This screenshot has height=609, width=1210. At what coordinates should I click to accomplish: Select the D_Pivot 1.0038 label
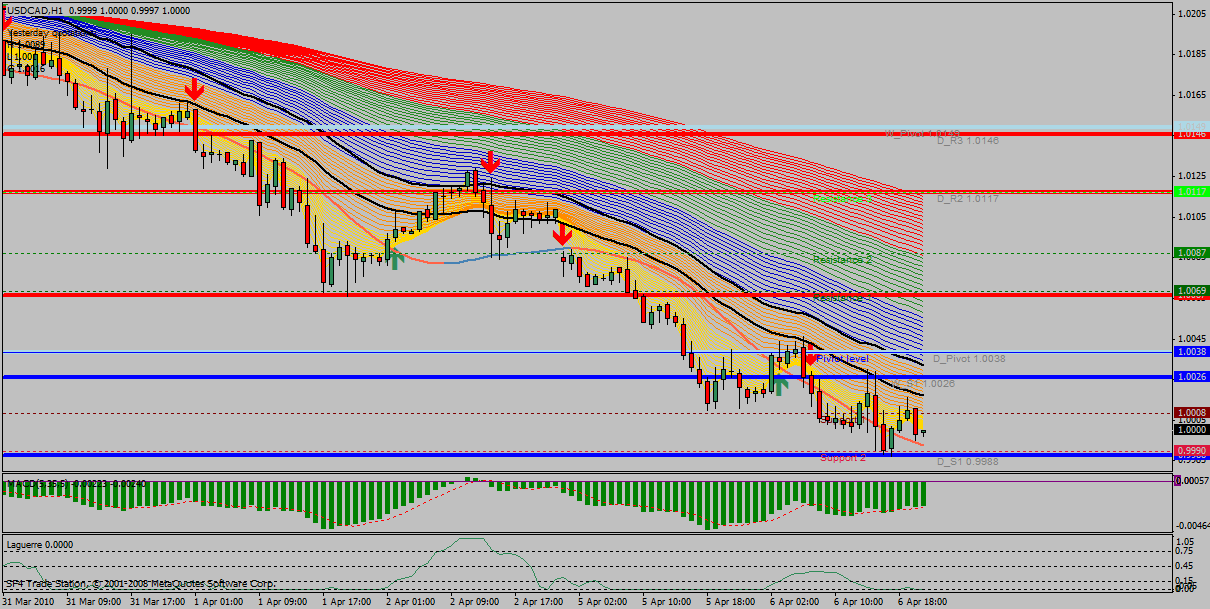[x=968, y=358]
